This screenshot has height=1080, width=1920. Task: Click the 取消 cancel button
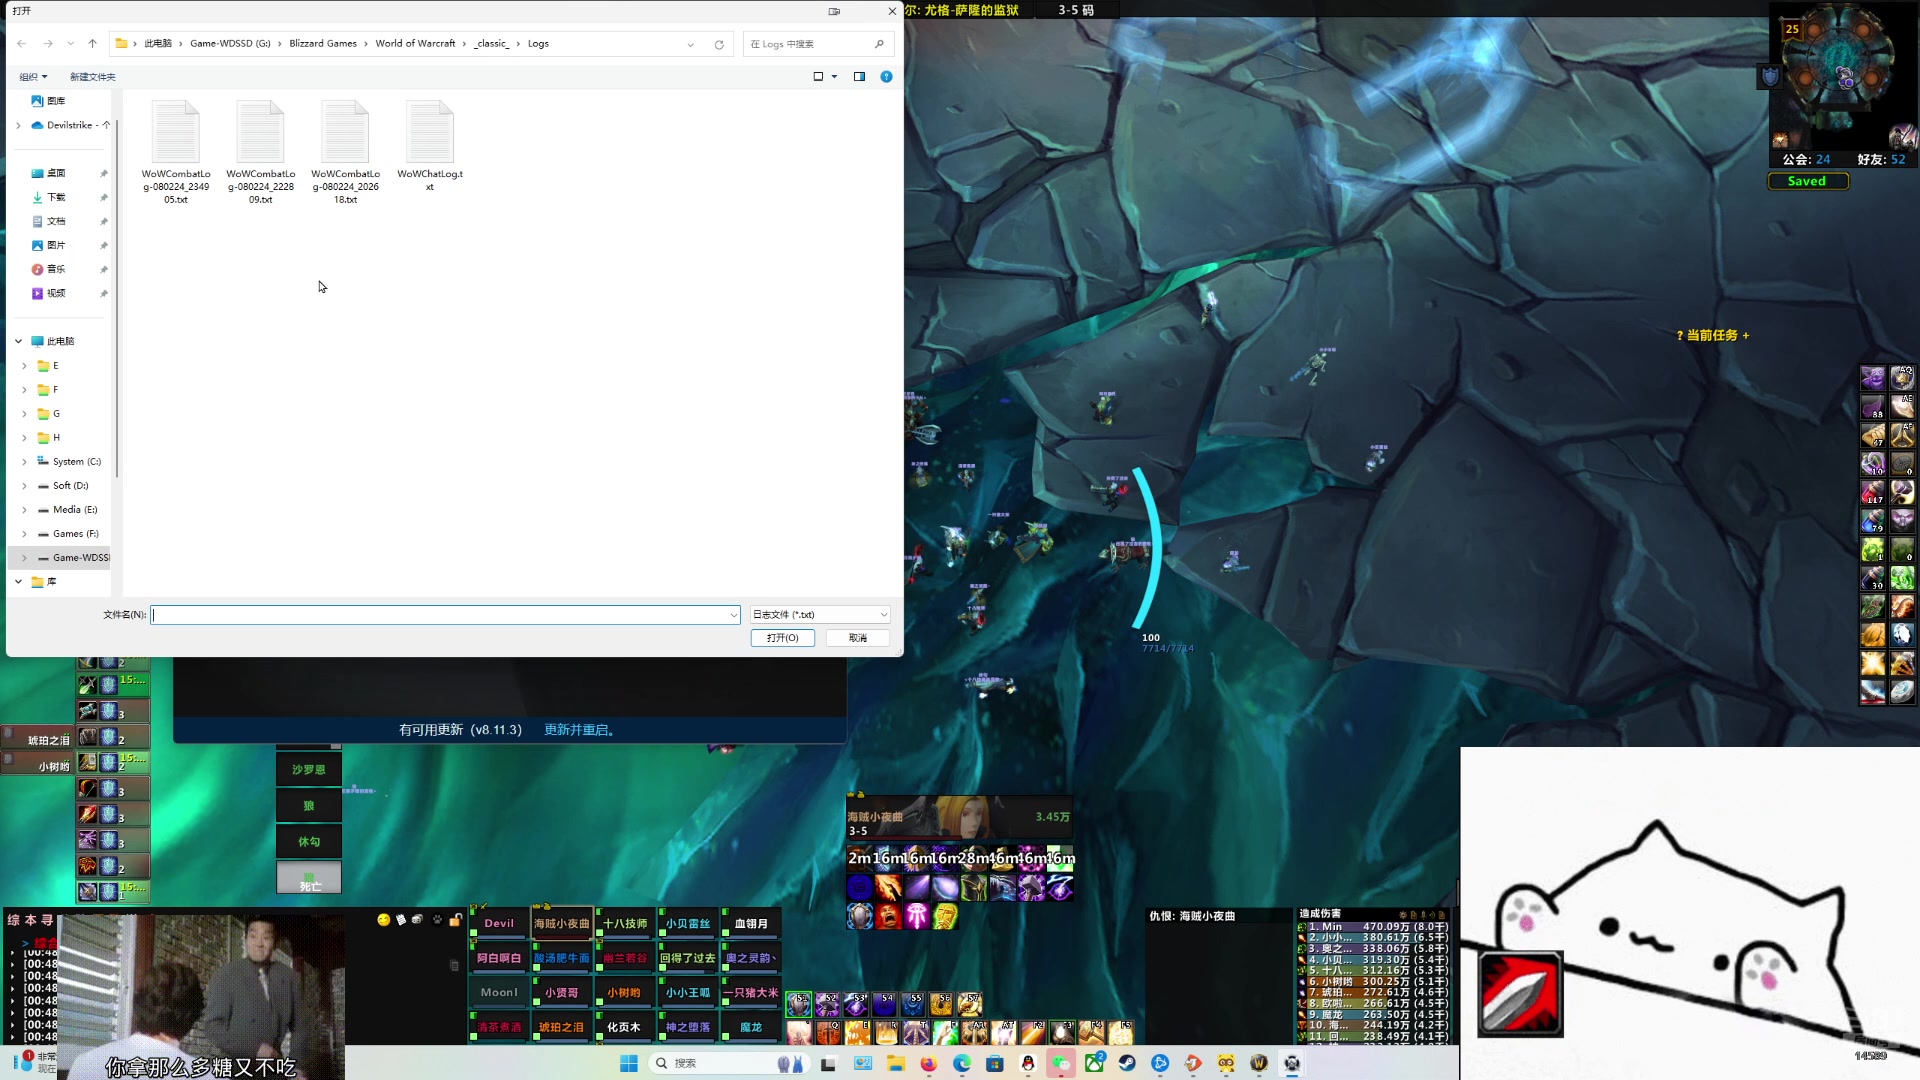pos(858,638)
